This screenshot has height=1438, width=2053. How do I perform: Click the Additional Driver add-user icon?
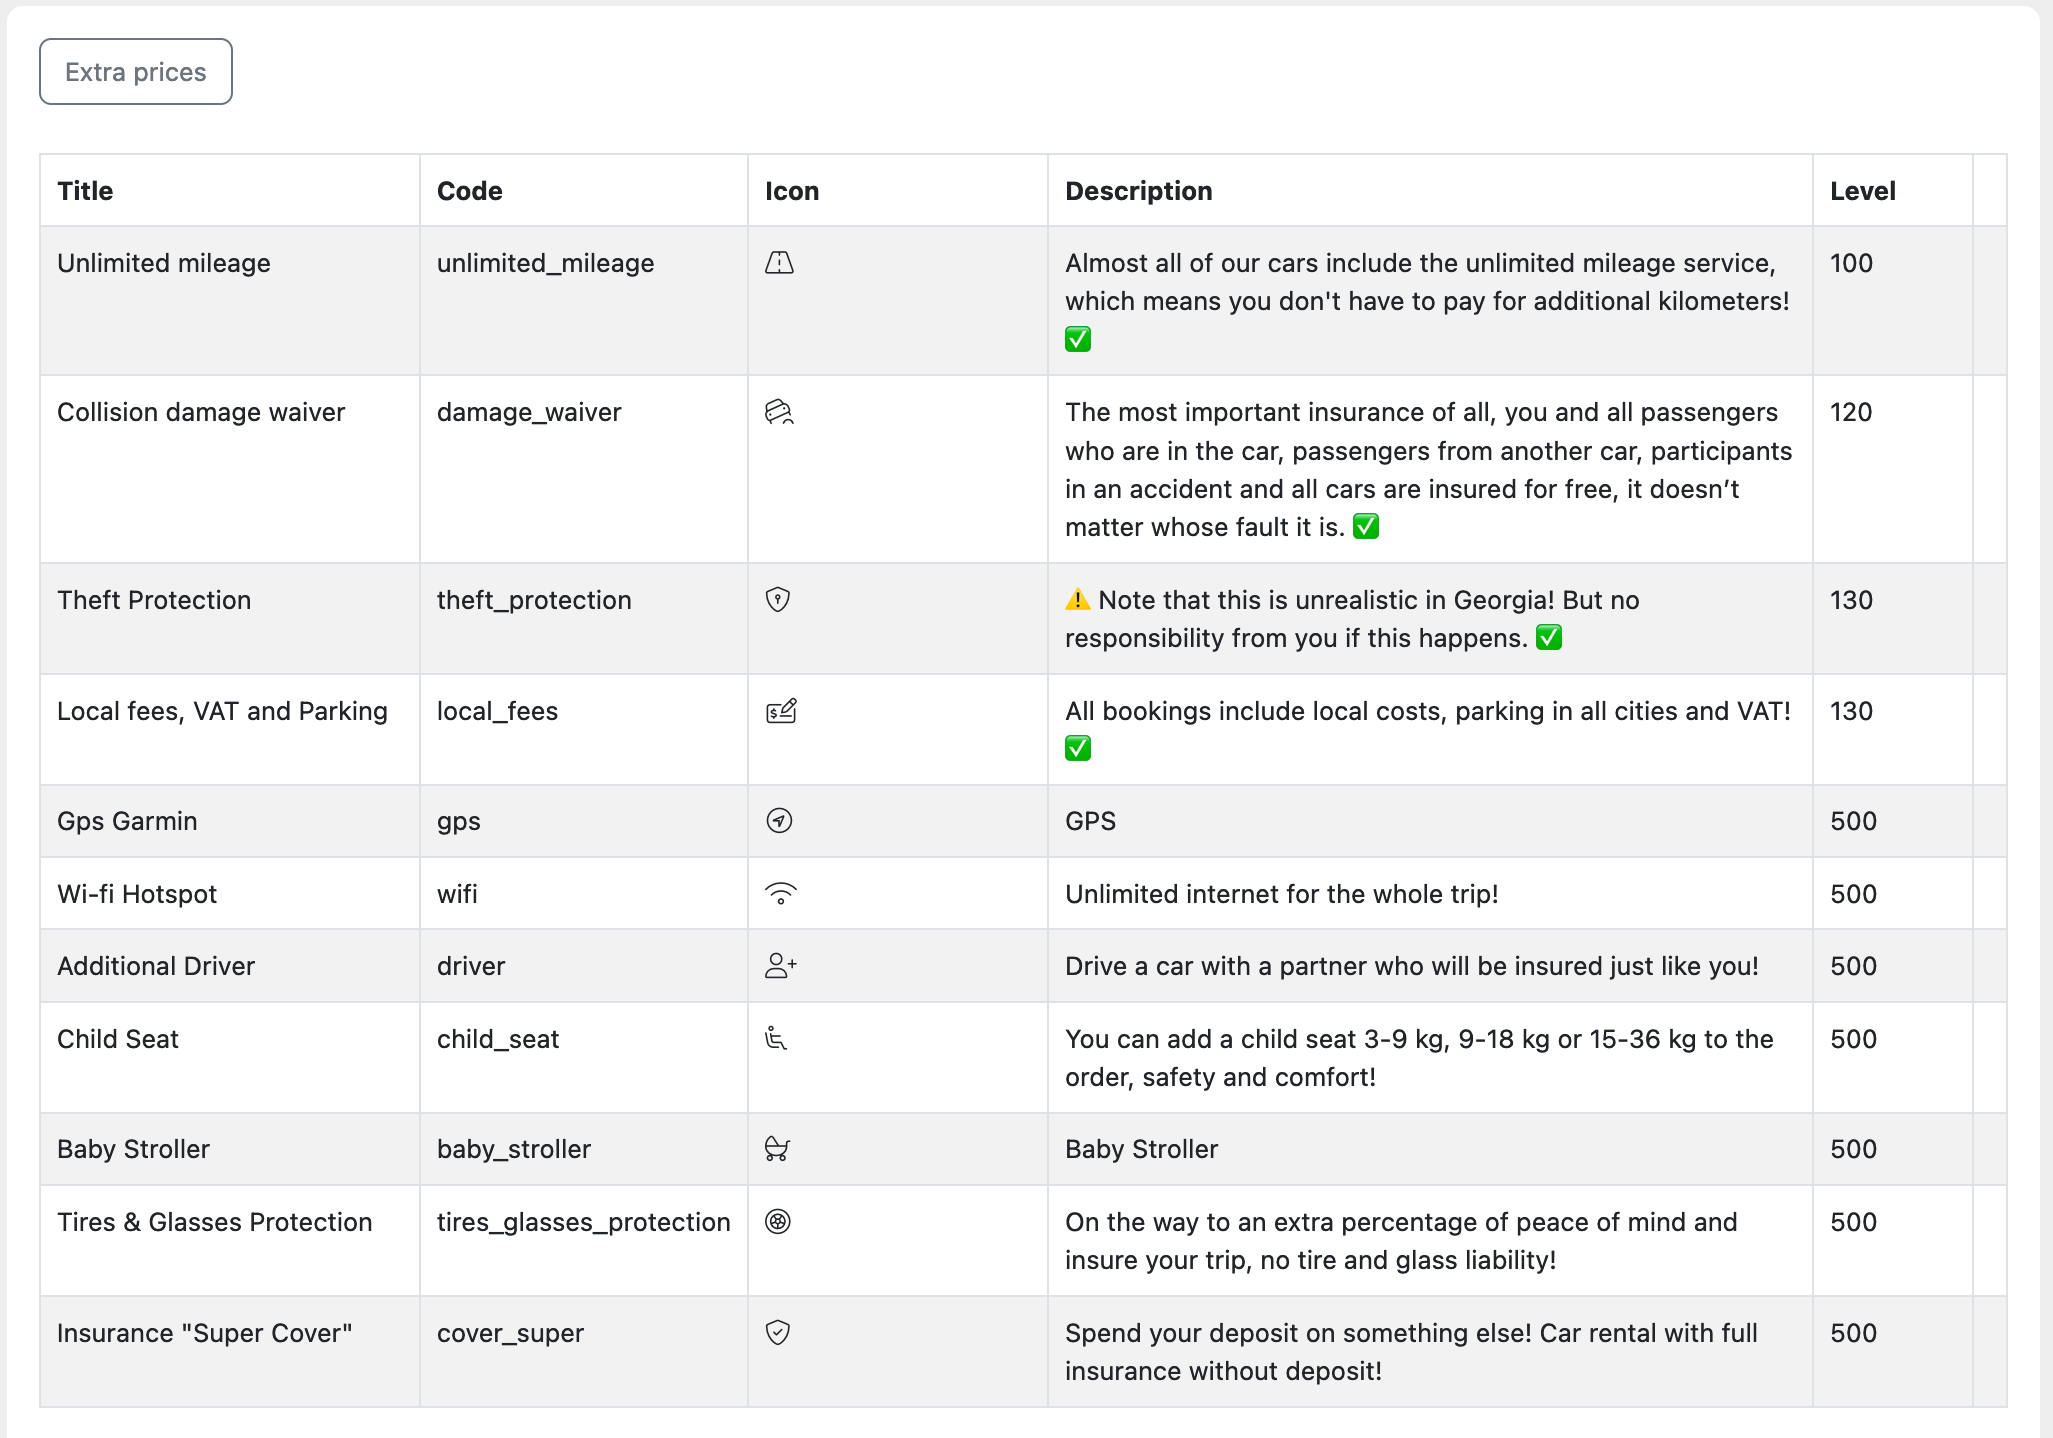click(x=780, y=966)
